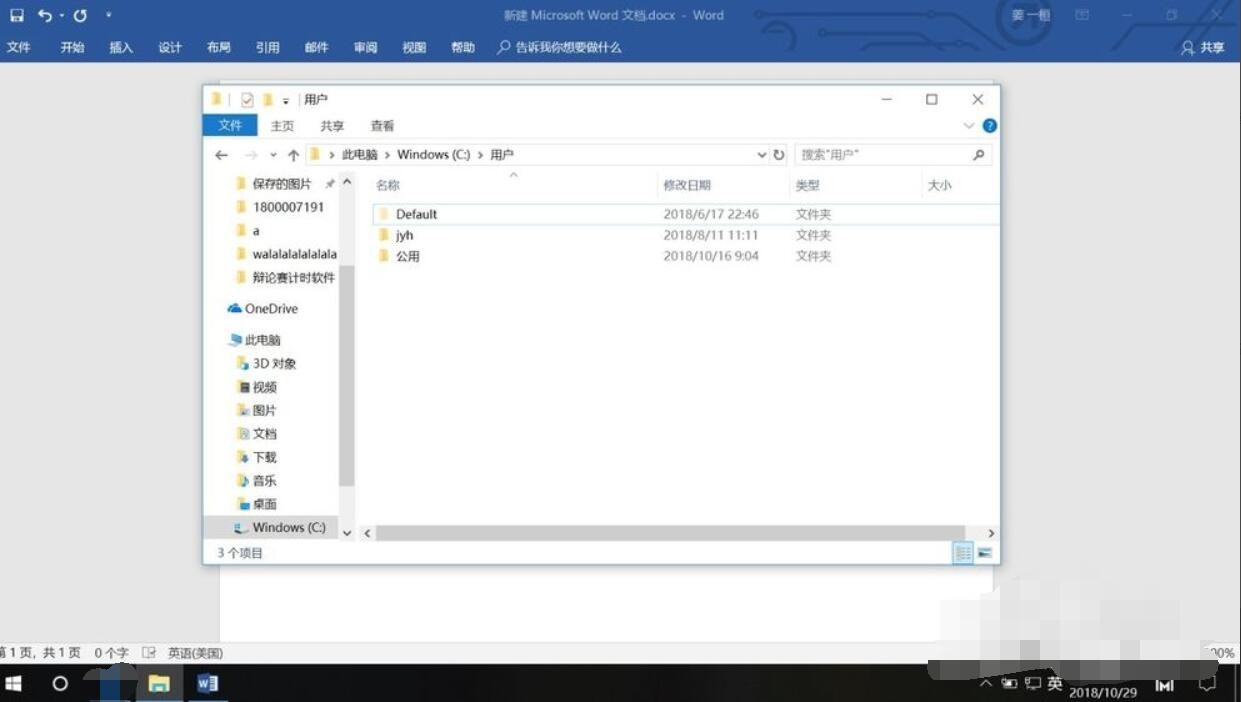Image resolution: width=1241 pixels, height=702 pixels.
Task: Click the Refresh icon beside the address bar
Action: coord(779,155)
